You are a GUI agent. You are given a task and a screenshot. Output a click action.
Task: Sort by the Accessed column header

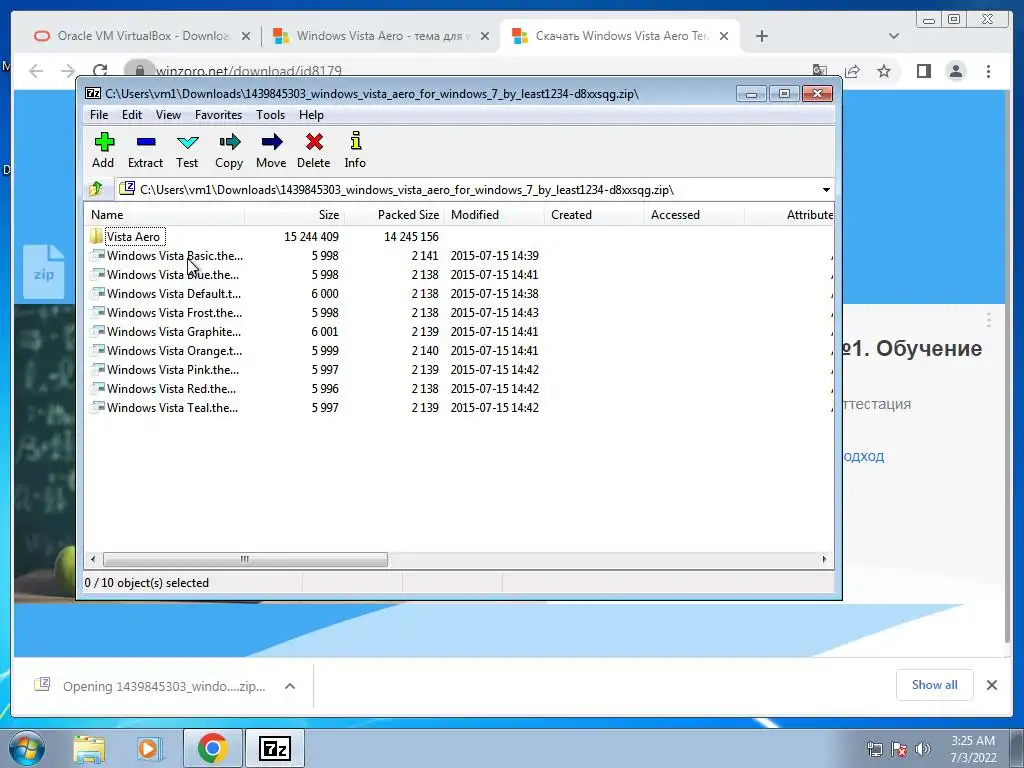(694, 214)
